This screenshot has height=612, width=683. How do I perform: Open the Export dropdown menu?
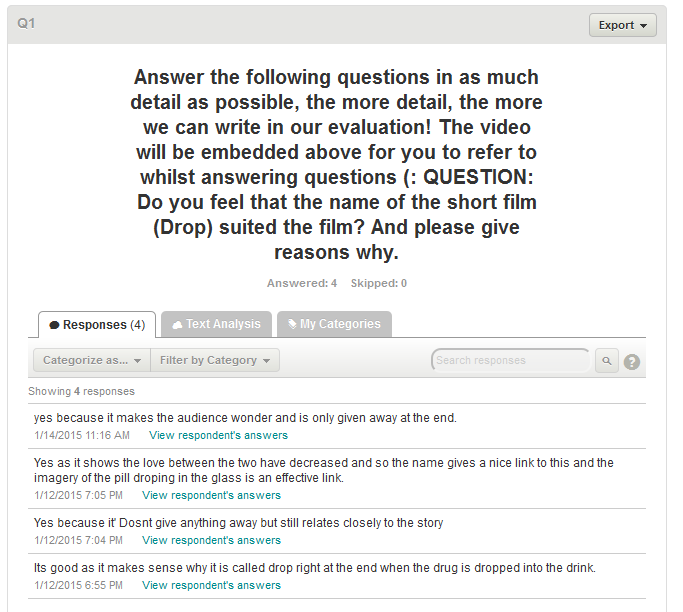622,25
